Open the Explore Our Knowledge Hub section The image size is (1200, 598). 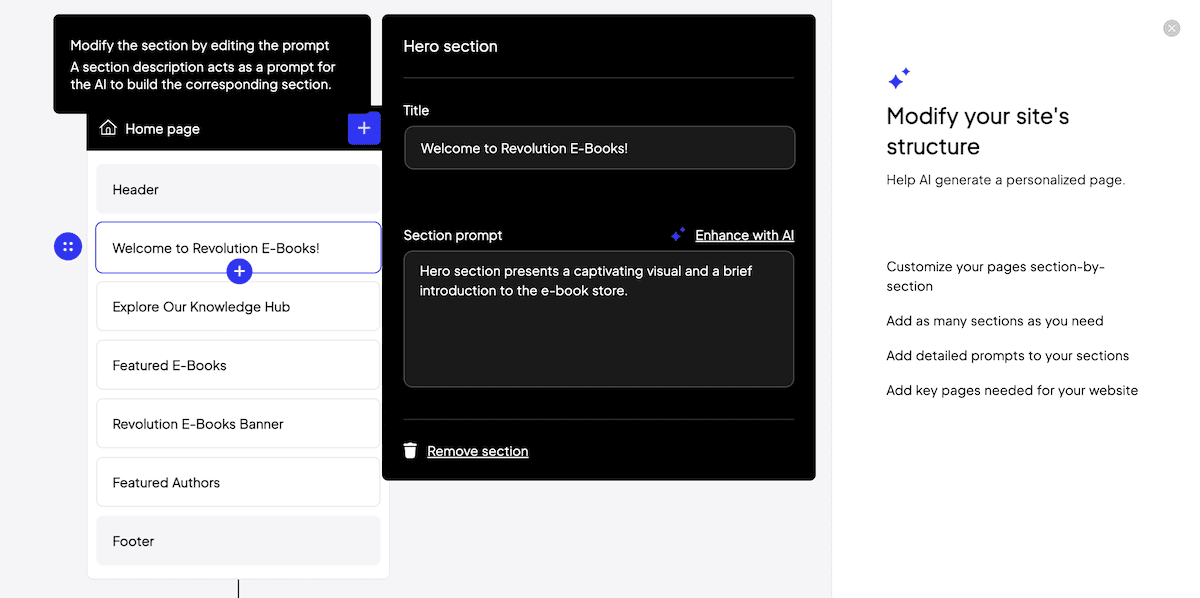pos(238,306)
